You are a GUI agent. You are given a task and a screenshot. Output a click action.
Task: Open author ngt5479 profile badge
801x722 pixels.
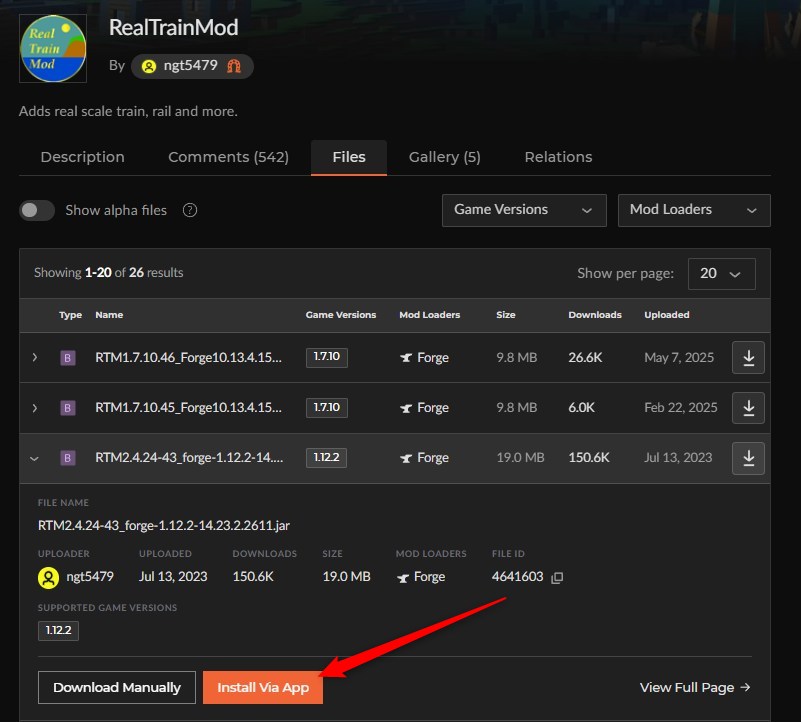click(192, 66)
